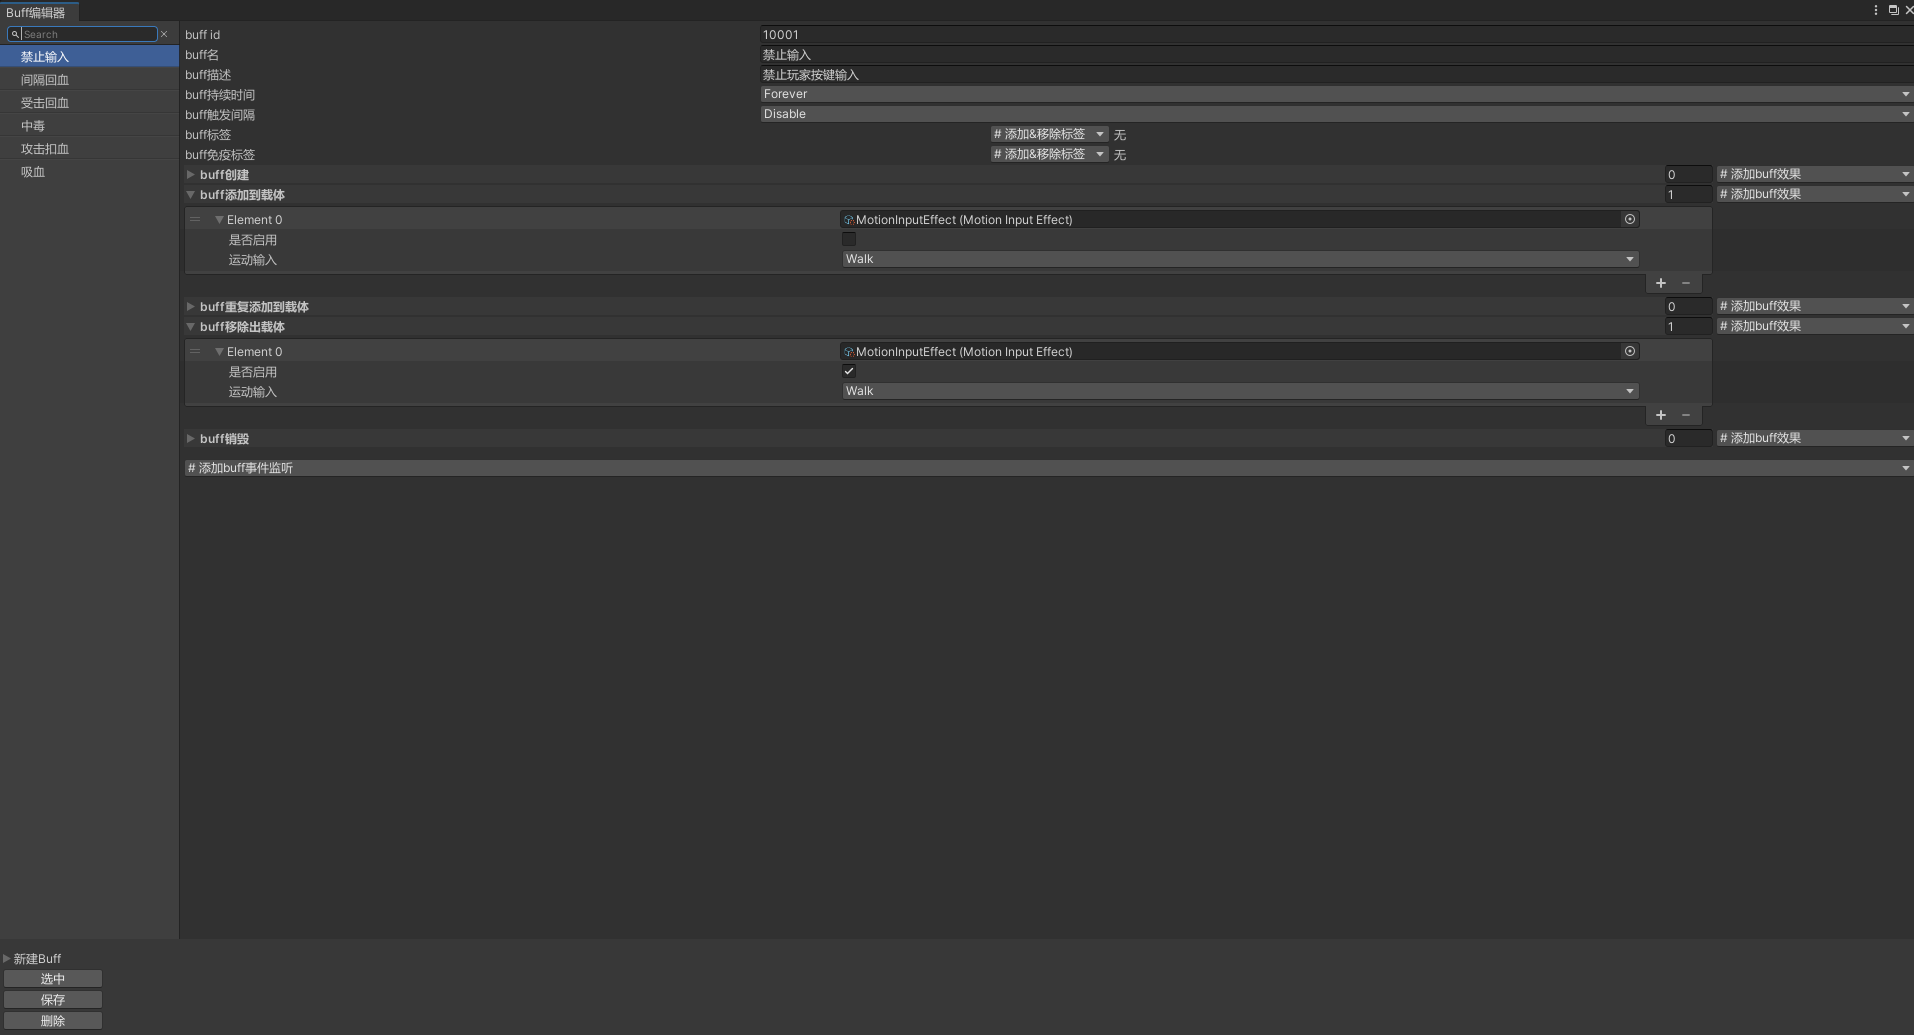Grab drag handle of Element 0 under buff移除出载体

point(195,351)
